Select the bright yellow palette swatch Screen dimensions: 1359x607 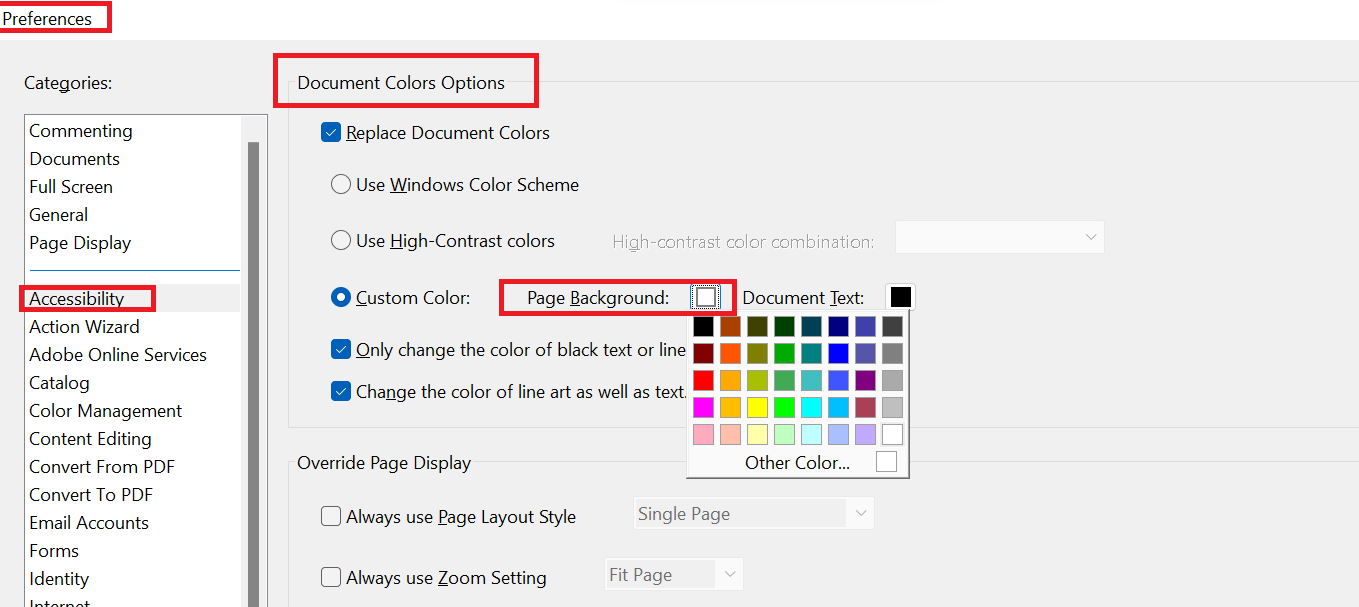(757, 407)
